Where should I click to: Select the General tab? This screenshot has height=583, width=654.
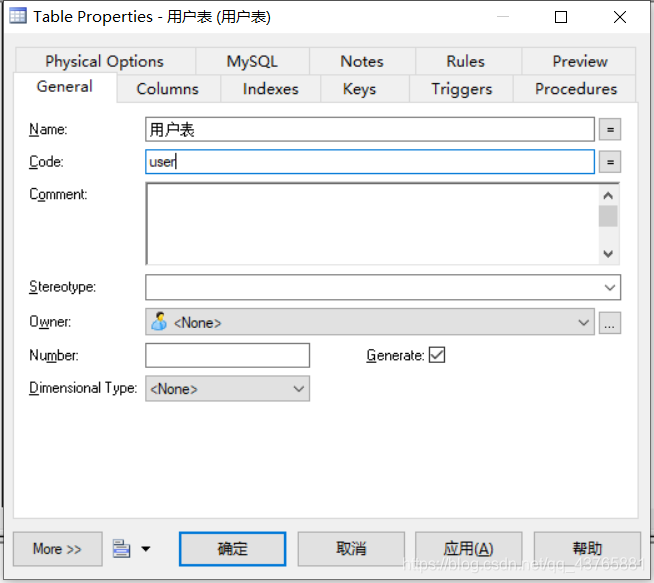[65, 87]
